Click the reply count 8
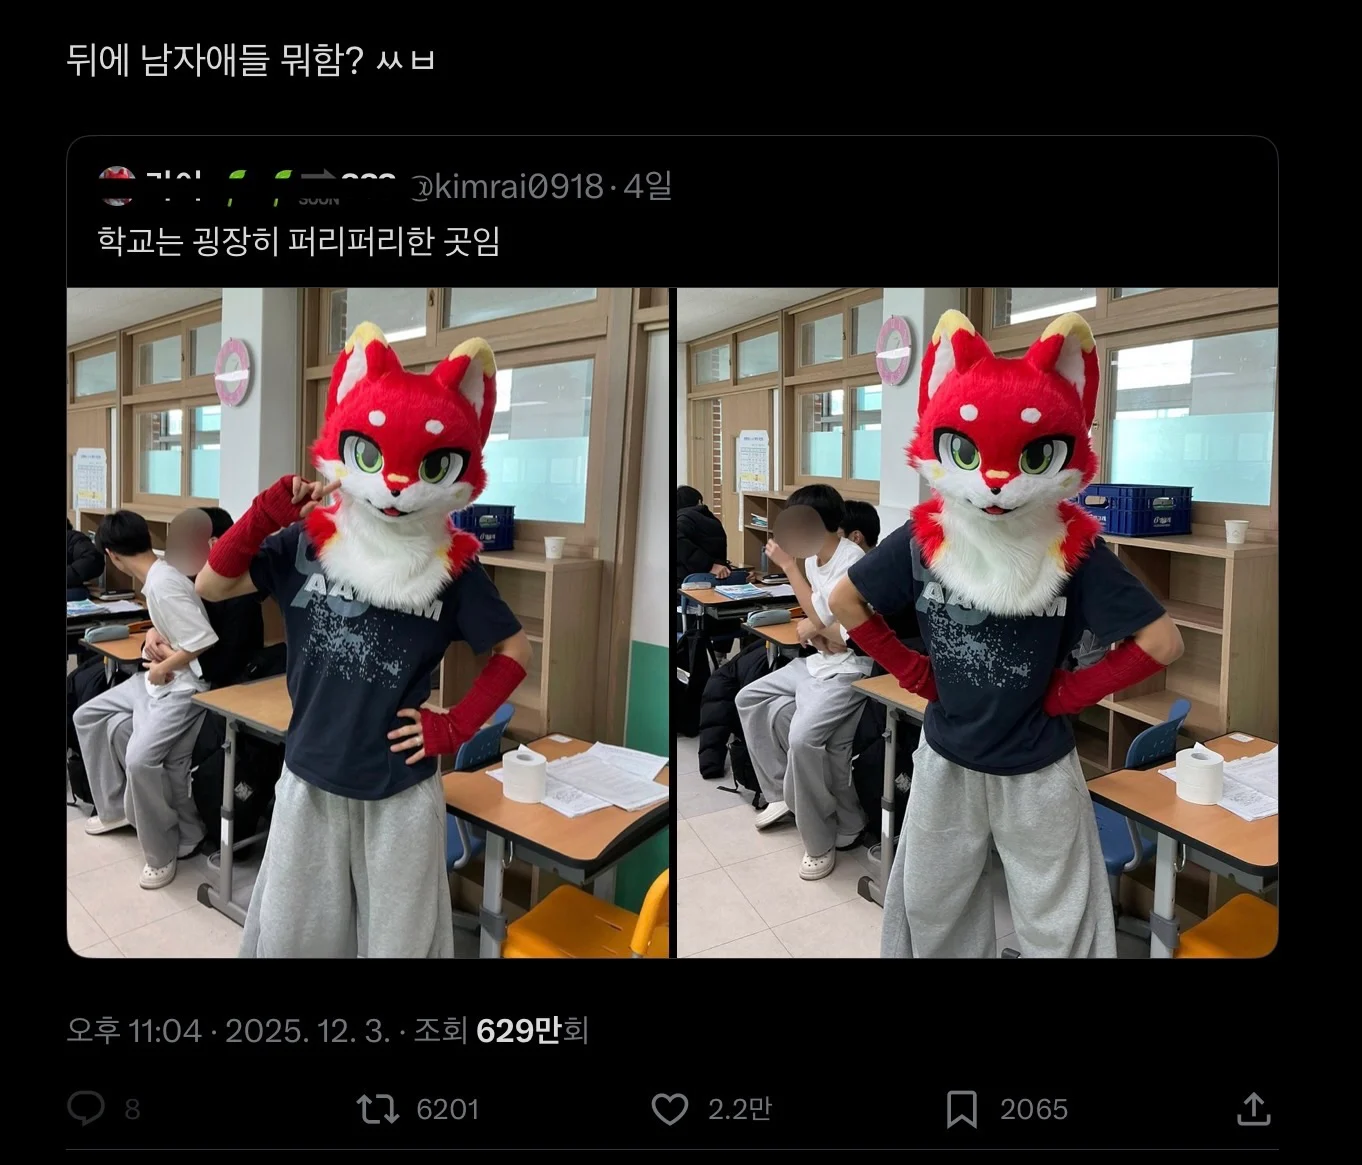The width and height of the screenshot is (1362, 1165). [x=132, y=1109]
